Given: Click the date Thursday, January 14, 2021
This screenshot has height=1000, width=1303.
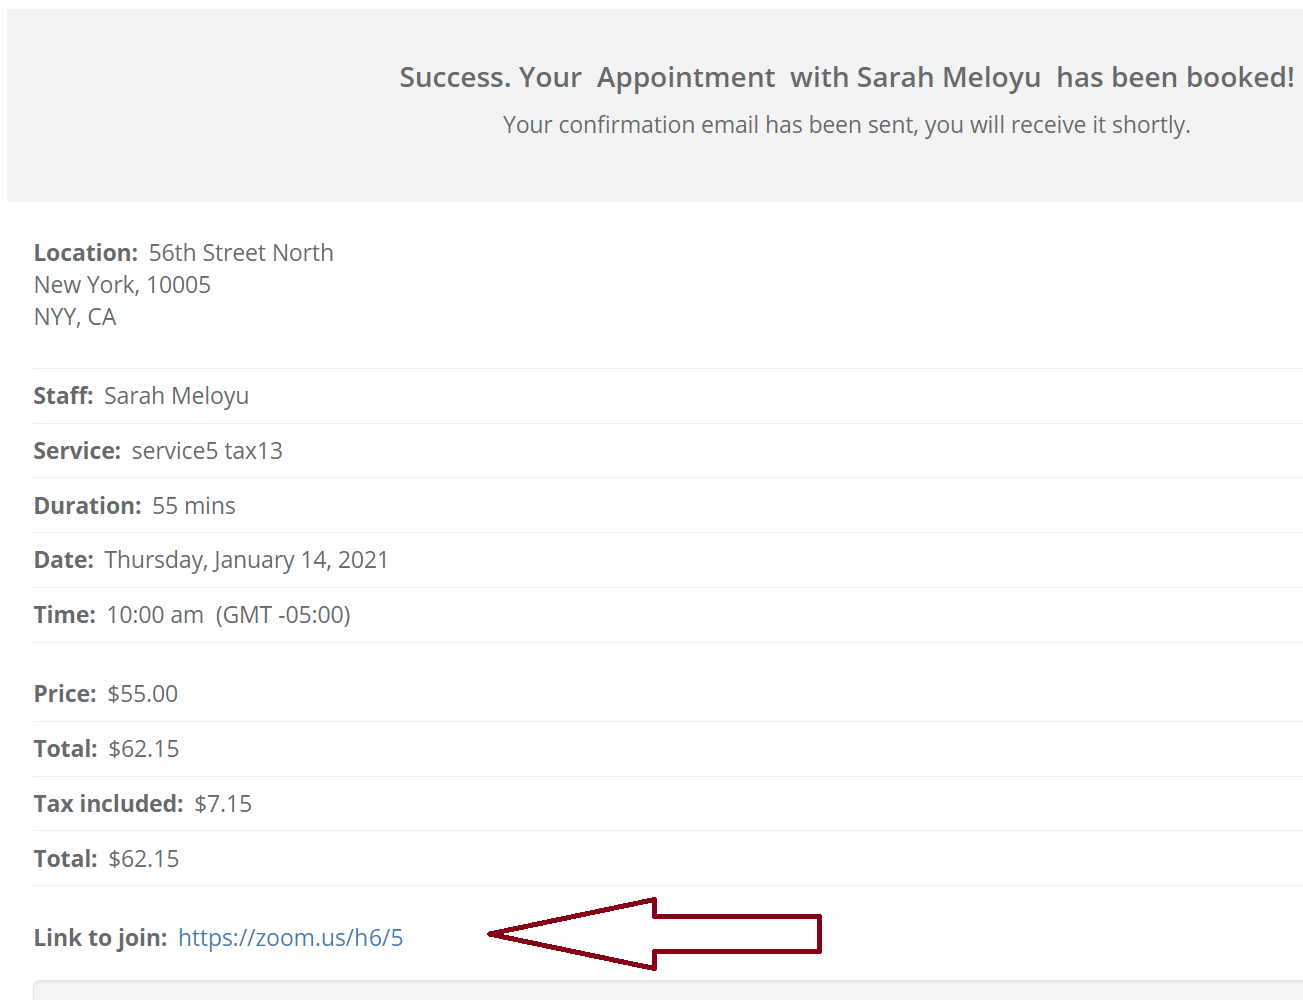Looking at the screenshot, I should click(246, 560).
